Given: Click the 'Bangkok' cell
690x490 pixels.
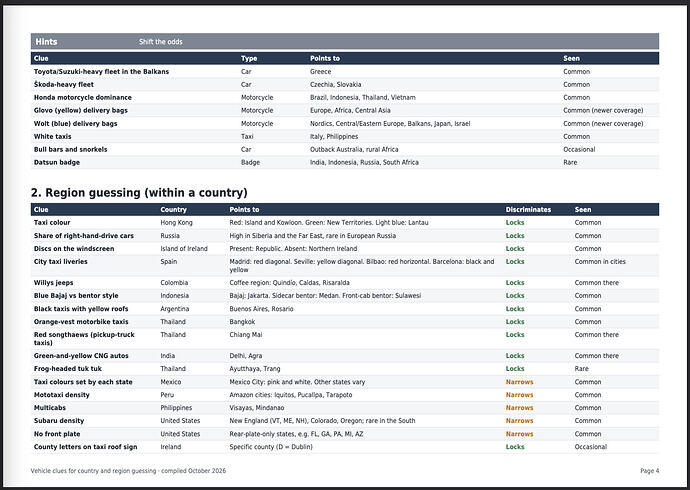Looking at the screenshot, I should [242, 322].
